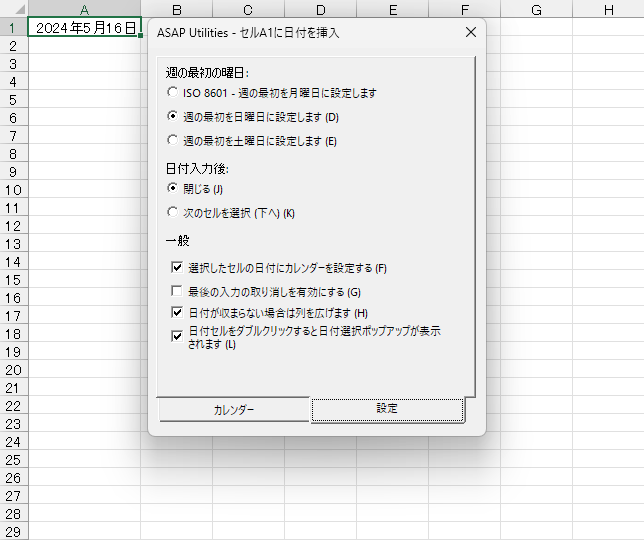The image size is (644, 540).
Task: Select row 29 header
Action: [14, 531]
